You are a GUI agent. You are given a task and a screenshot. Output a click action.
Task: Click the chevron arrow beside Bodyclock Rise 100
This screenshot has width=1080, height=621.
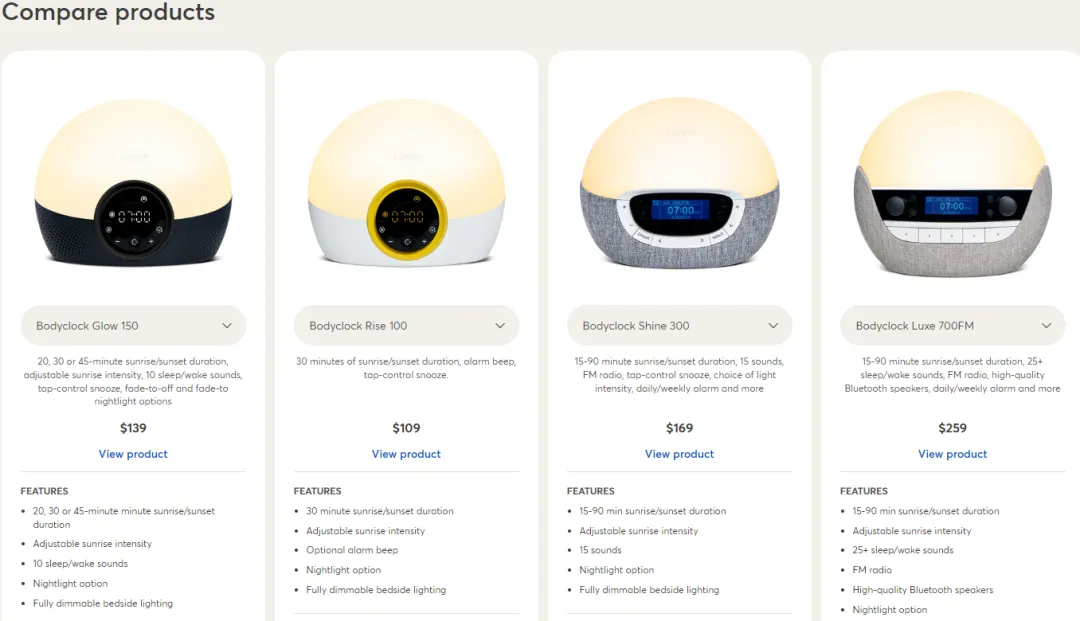(x=500, y=326)
